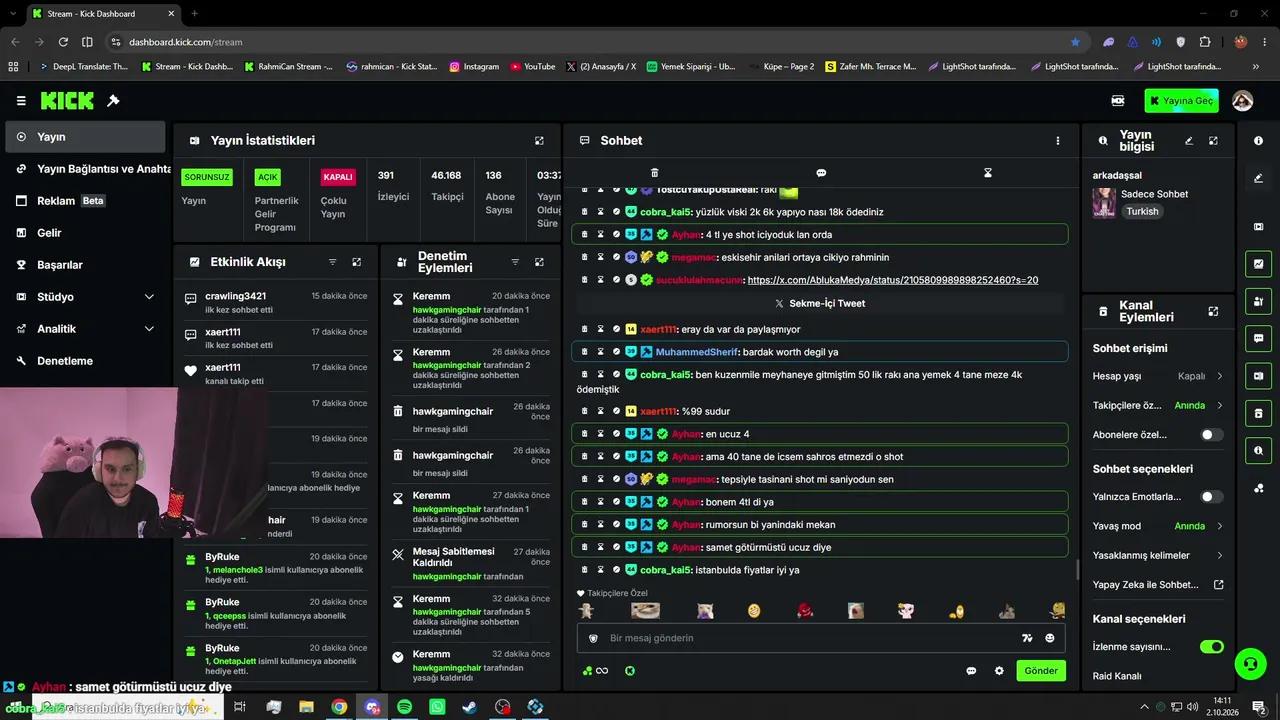Expand the Kanal Eylemleri panel
The width and height of the screenshot is (1280, 720).
(x=1213, y=311)
